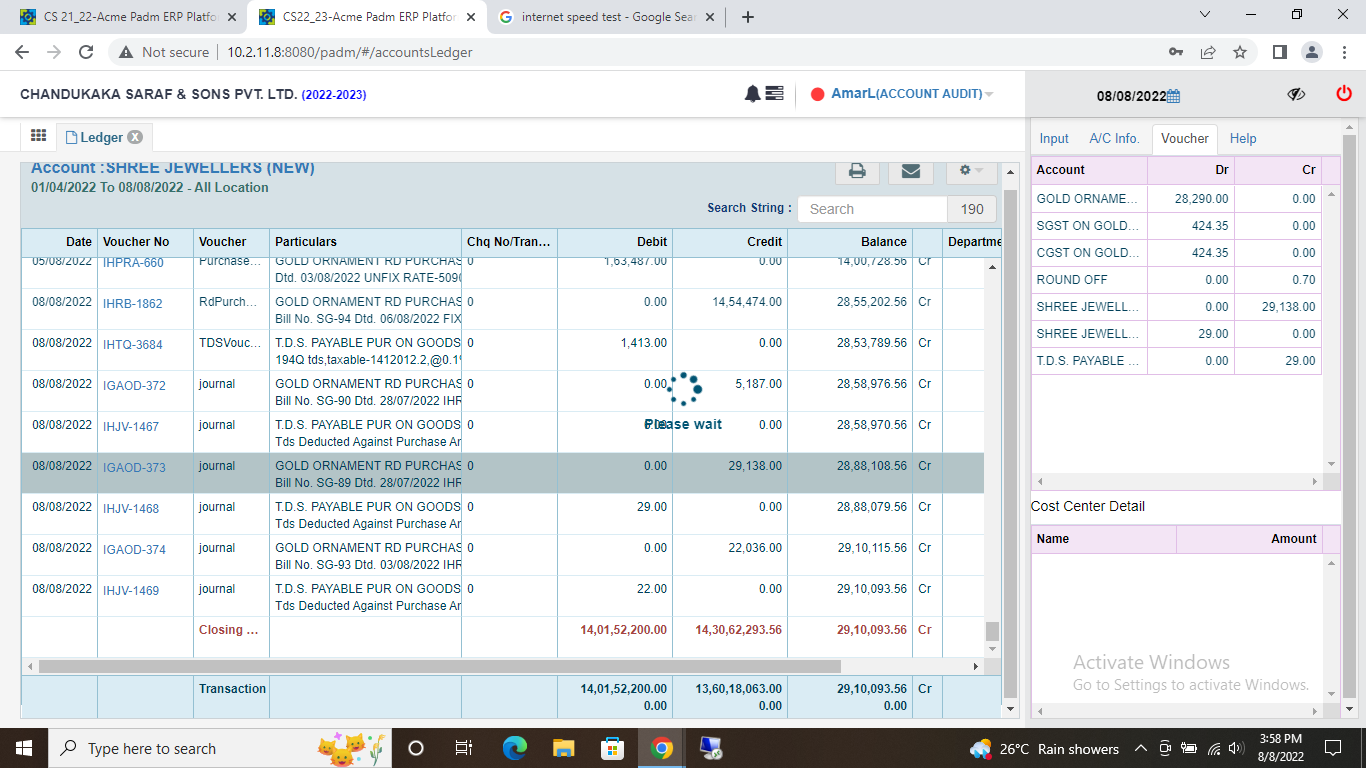
Task: Switch to the Input tab
Action: [1054, 138]
